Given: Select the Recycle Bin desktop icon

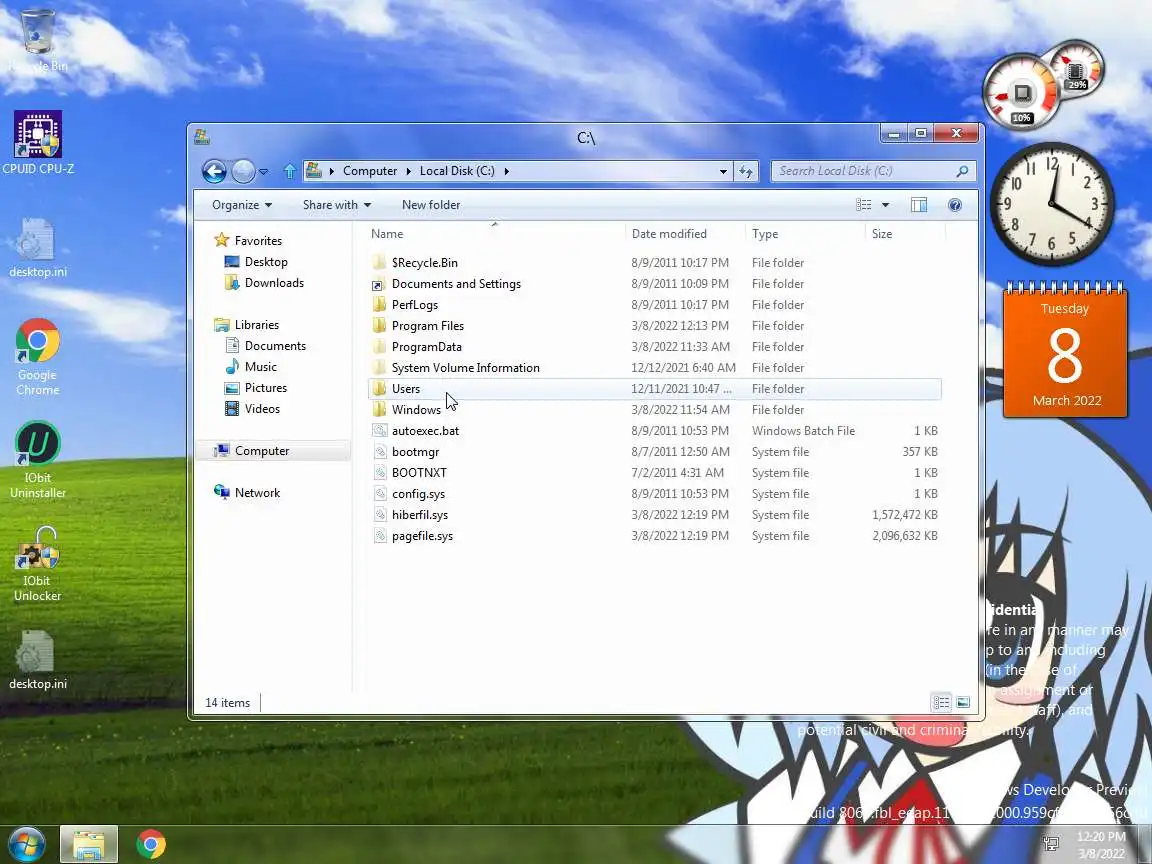Looking at the screenshot, I should [x=37, y=40].
